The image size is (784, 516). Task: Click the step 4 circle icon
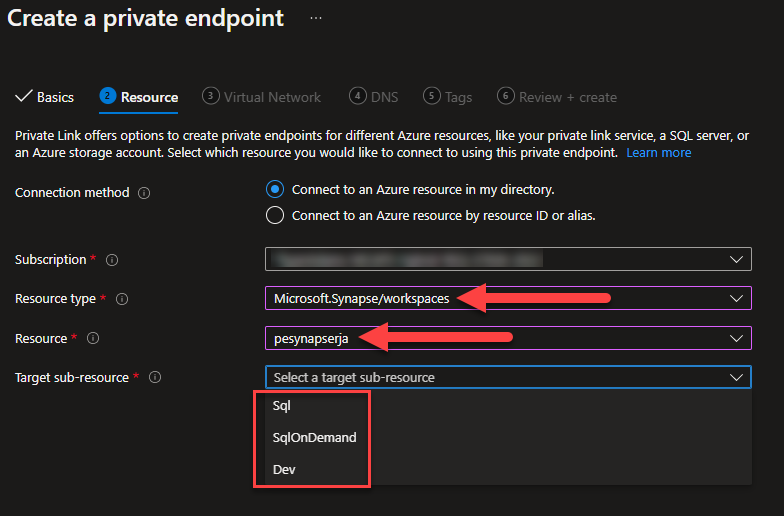358,96
